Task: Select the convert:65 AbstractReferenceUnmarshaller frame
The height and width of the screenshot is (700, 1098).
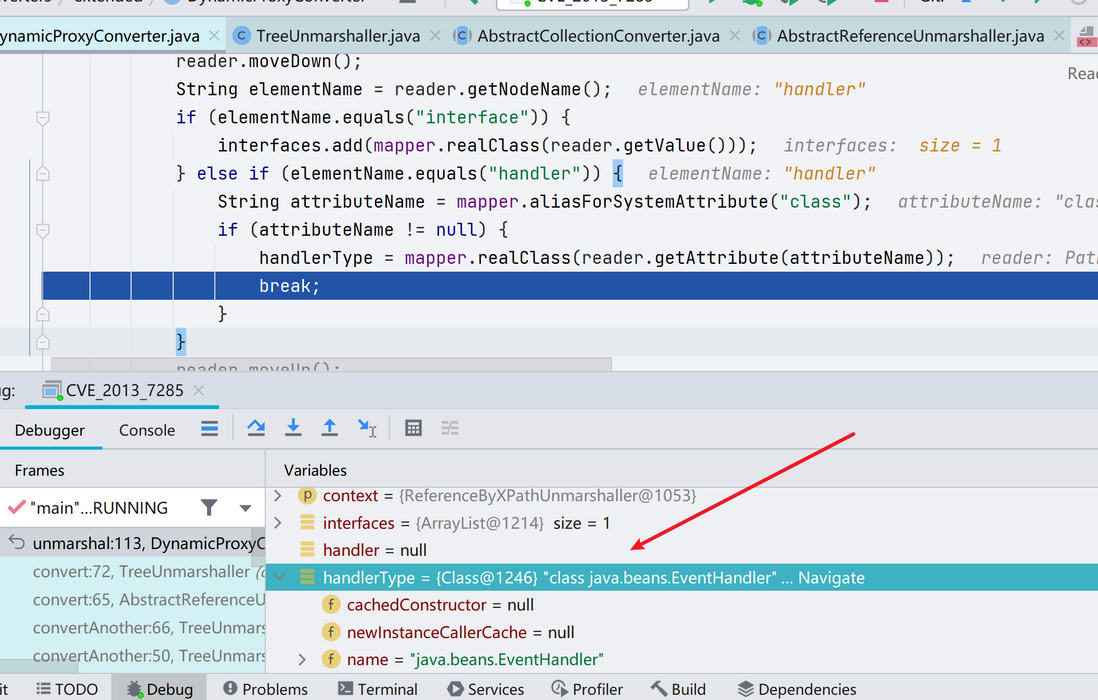Action: click(x=132, y=599)
